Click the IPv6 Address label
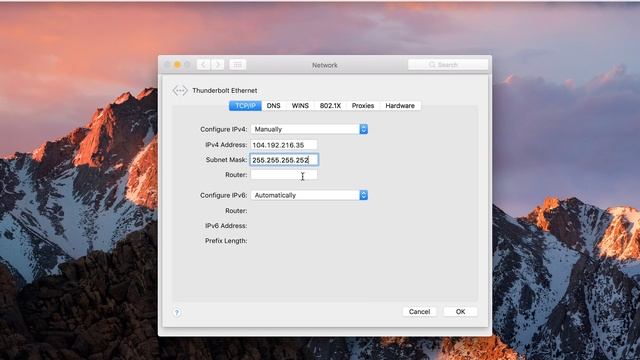The height and width of the screenshot is (360, 640). pos(226,226)
